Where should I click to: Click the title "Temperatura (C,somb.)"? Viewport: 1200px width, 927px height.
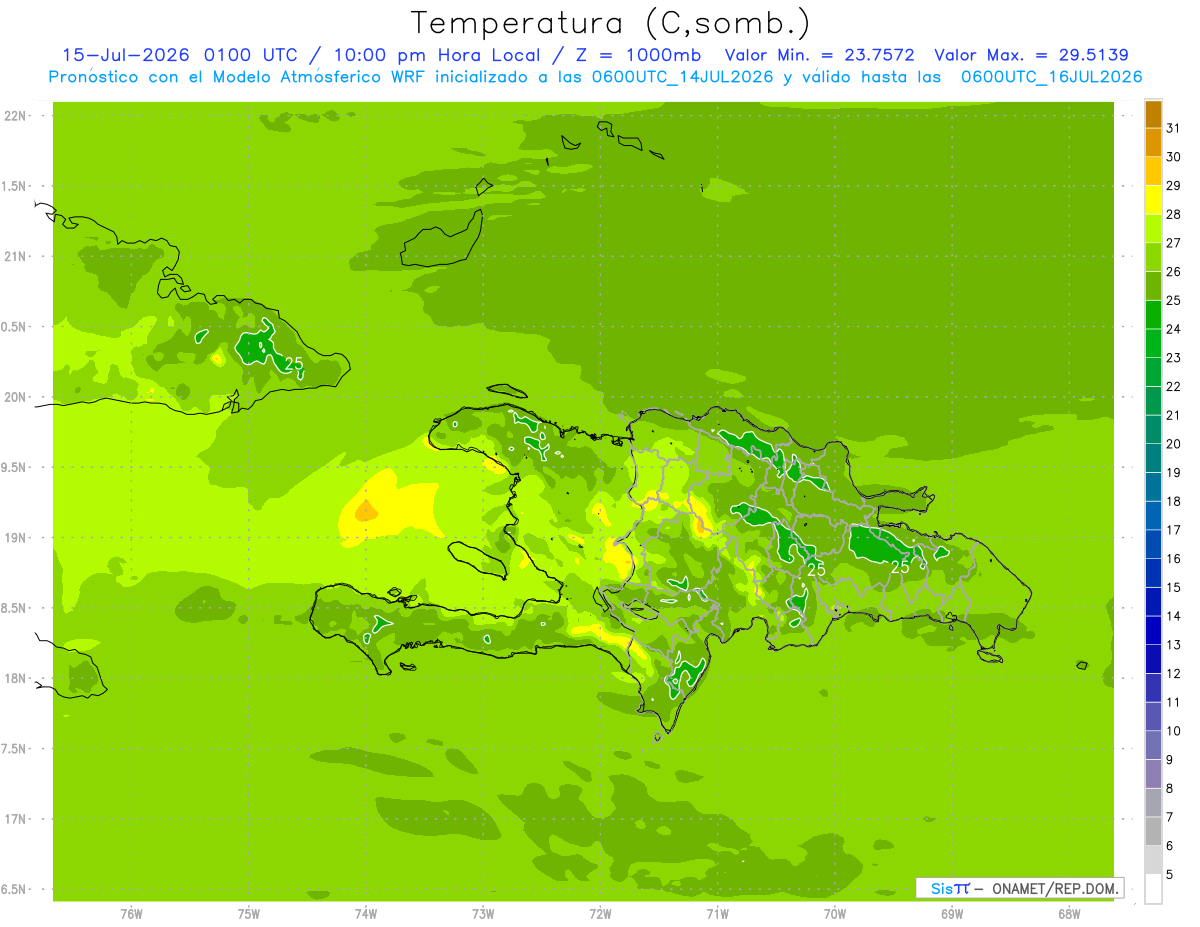point(610,23)
